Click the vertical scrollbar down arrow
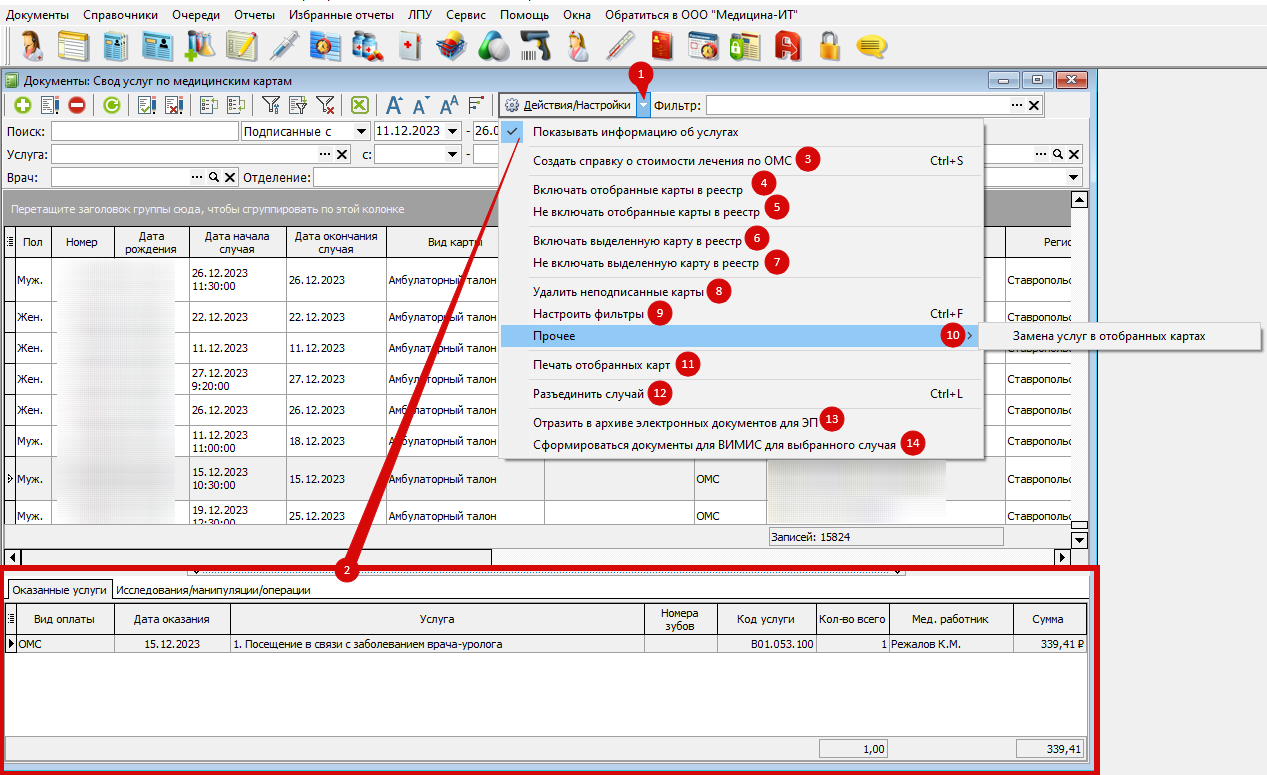This screenshot has width=1267, height=775. click(1079, 540)
